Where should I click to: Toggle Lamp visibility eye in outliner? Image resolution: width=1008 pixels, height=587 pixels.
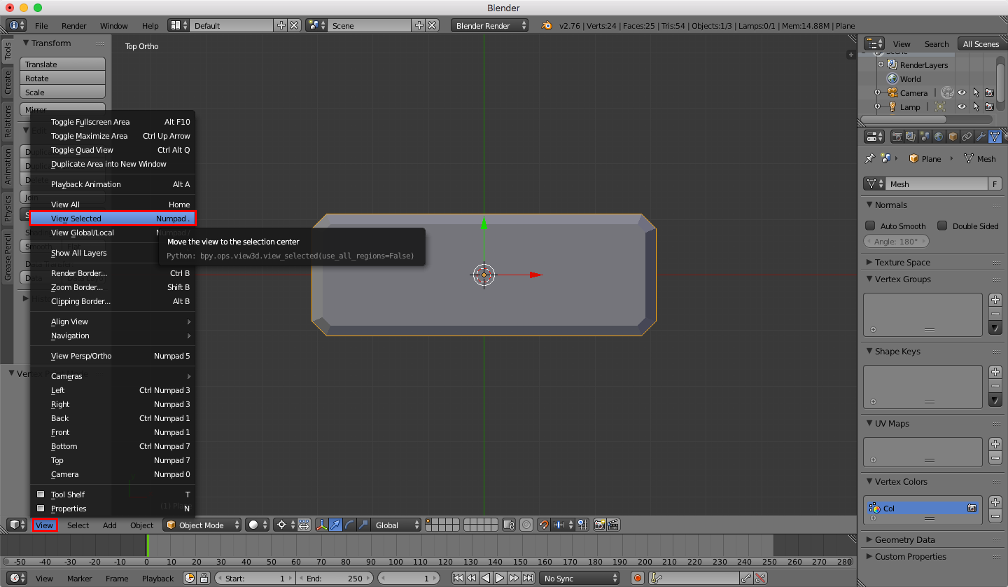point(962,107)
